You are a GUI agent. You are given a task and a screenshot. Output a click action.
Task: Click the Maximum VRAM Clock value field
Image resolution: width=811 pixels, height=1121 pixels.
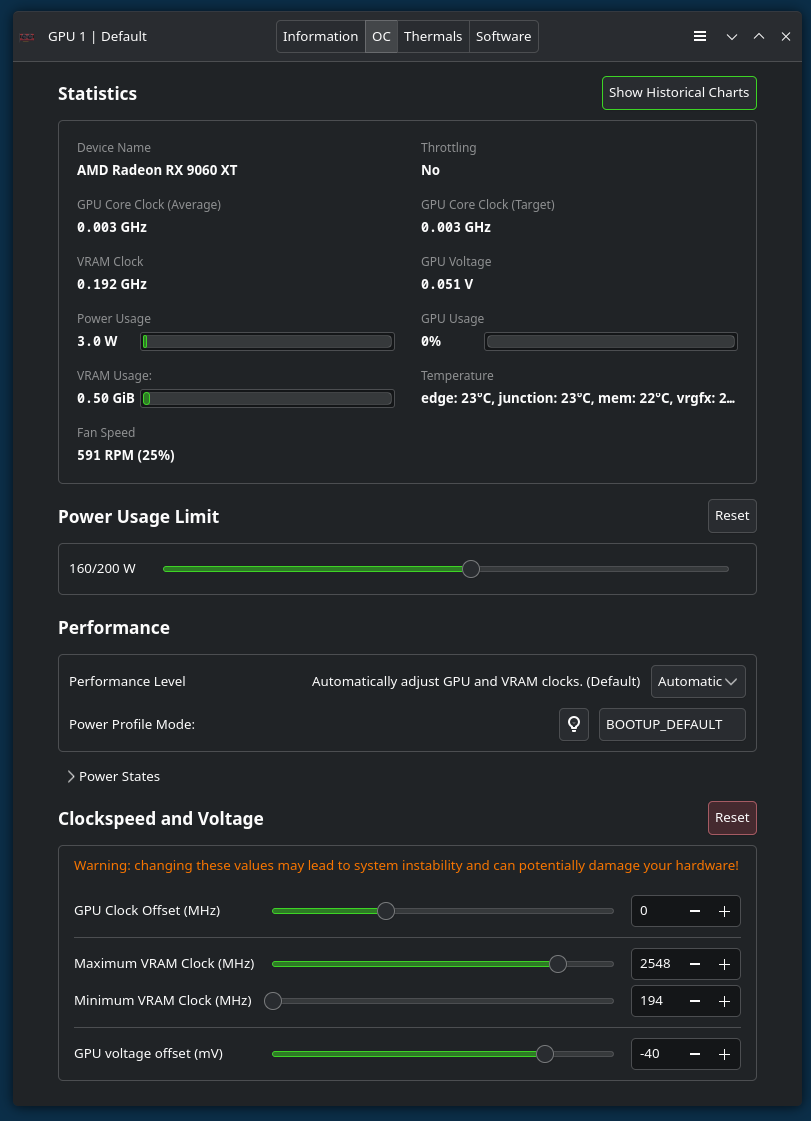657,964
